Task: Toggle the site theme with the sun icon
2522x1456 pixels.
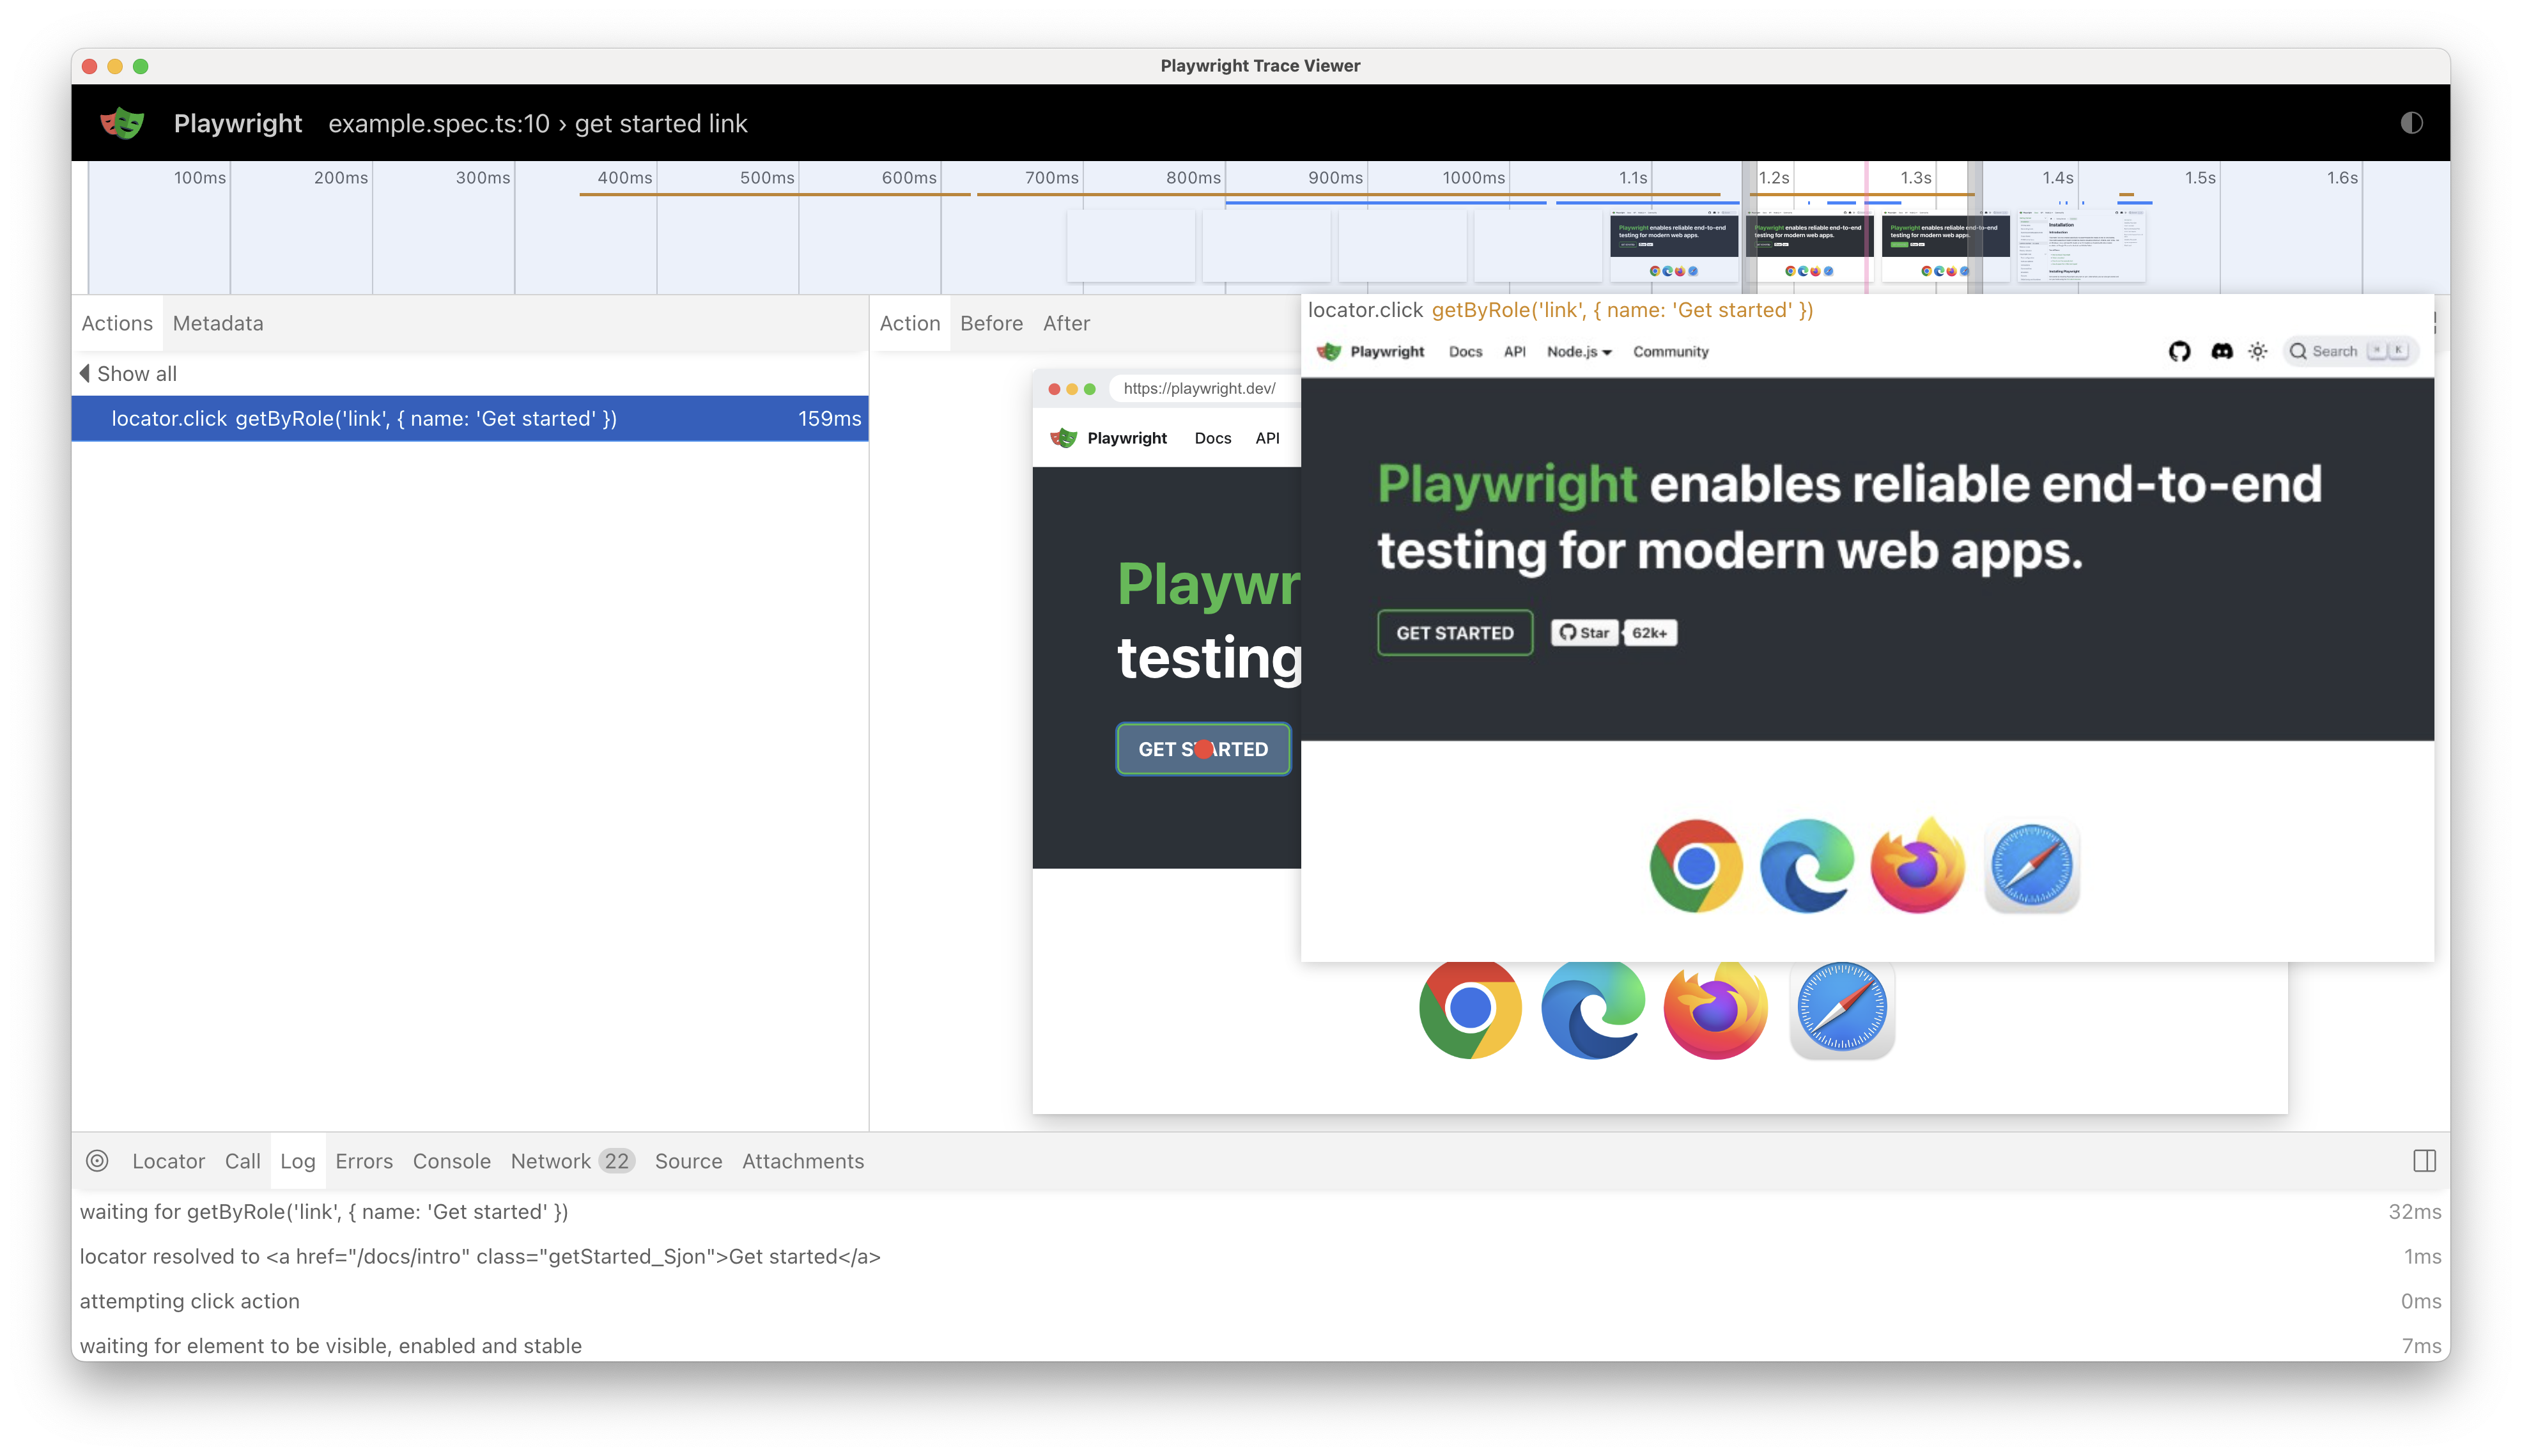Action: (x=2258, y=351)
